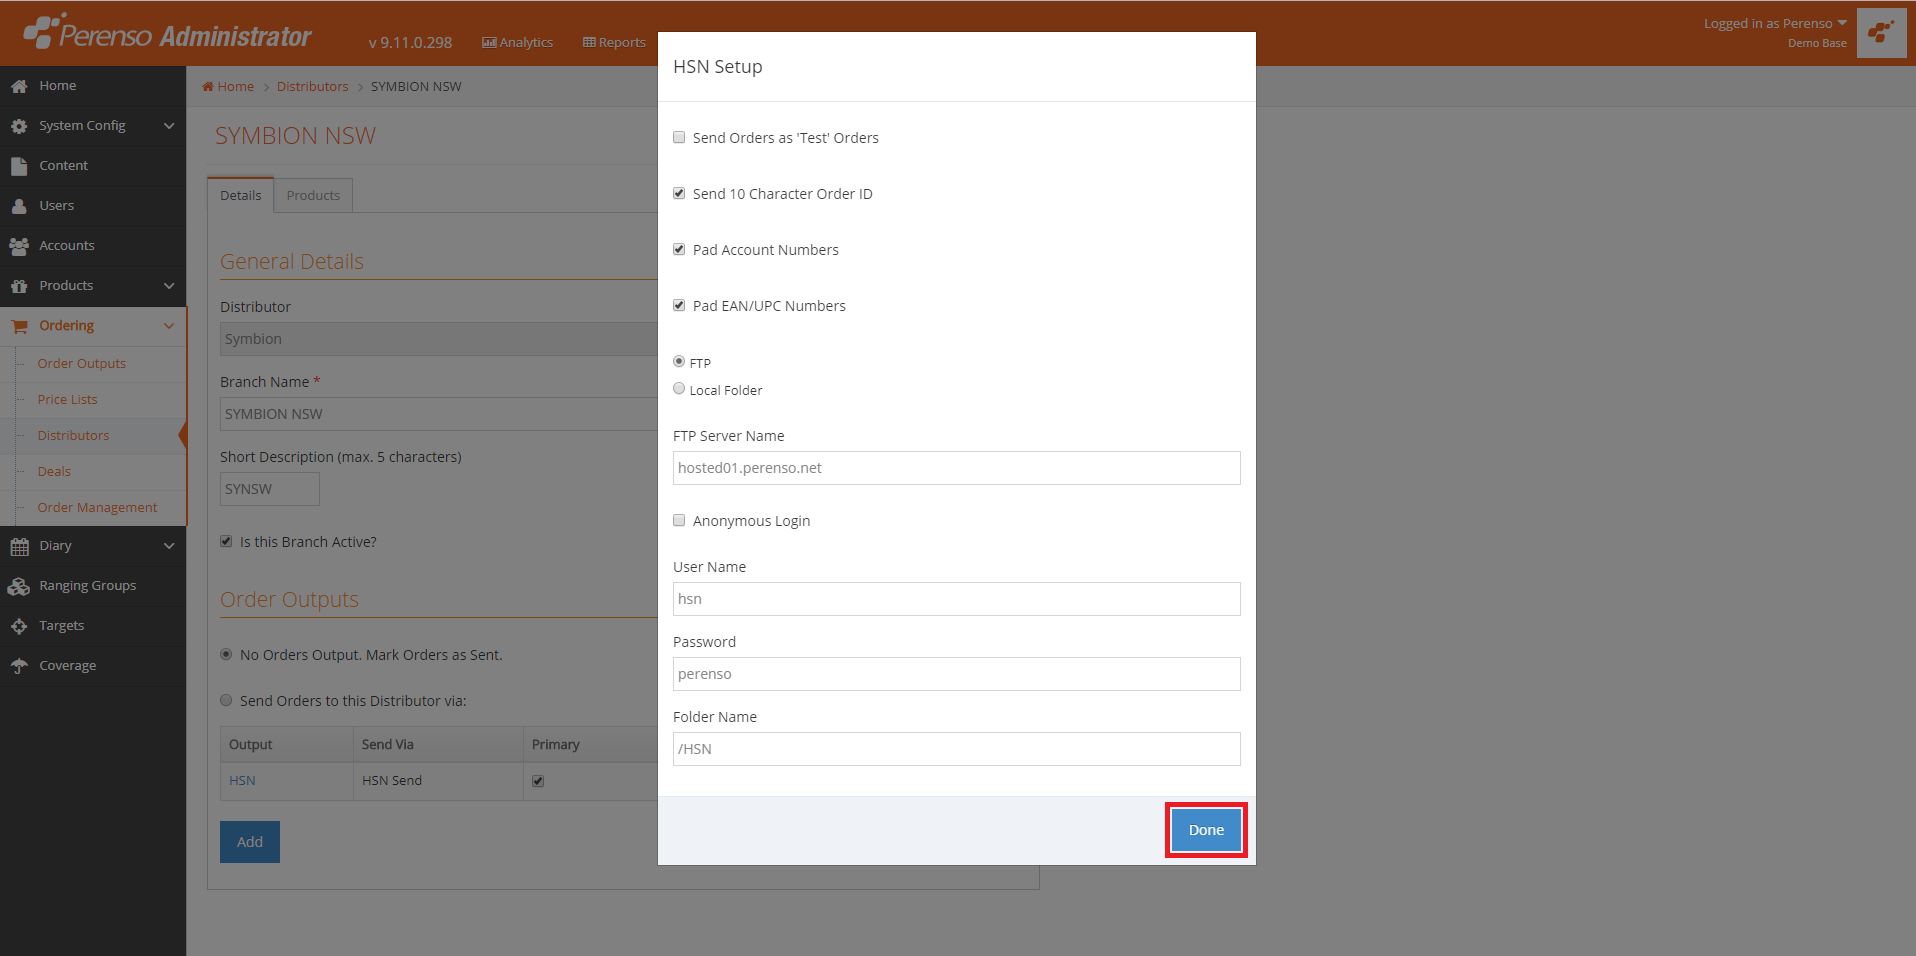
Task: Toggle Pad Account Numbers checkbox
Action: tap(679, 249)
